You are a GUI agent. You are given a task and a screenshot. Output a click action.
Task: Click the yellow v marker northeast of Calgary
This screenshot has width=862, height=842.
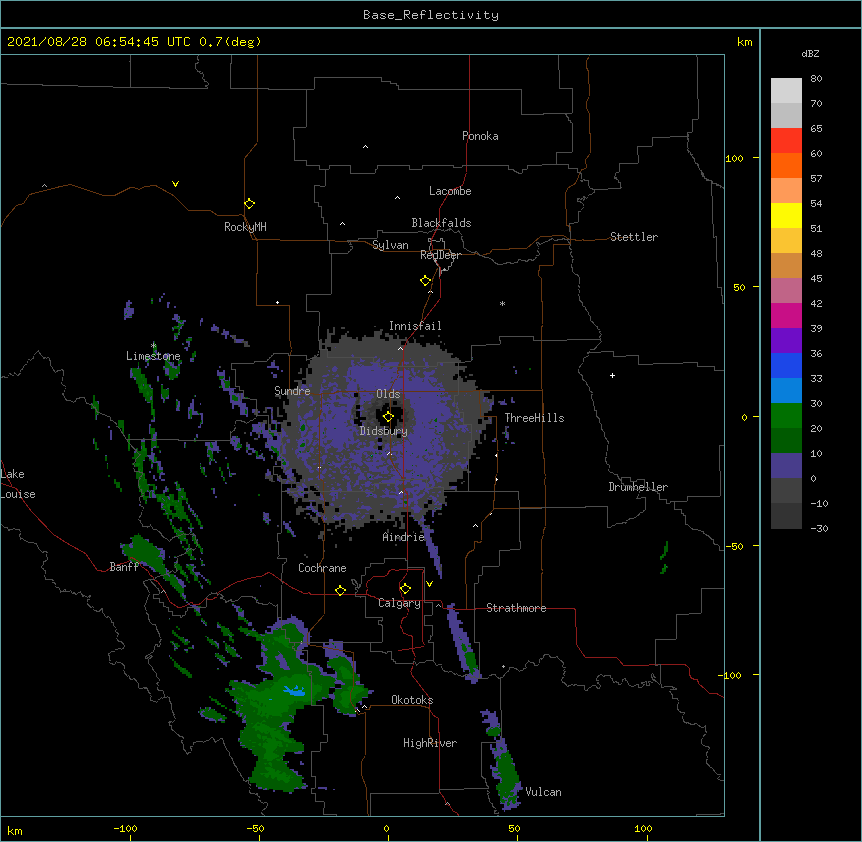[x=429, y=584]
